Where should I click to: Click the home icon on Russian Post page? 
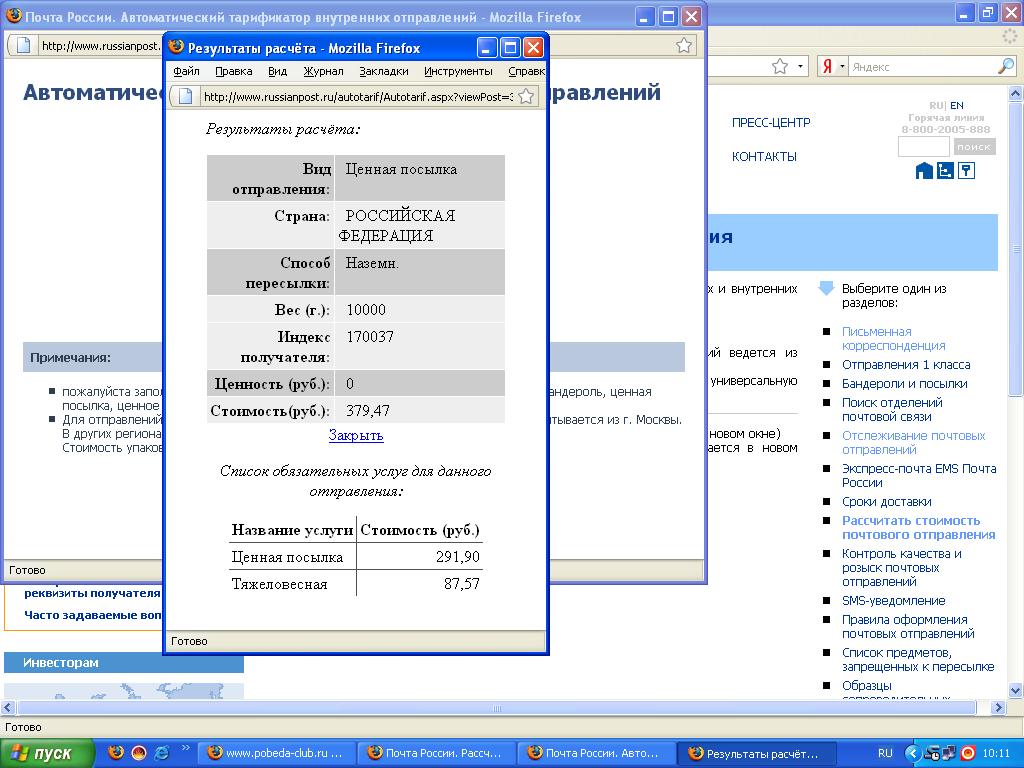[924, 171]
